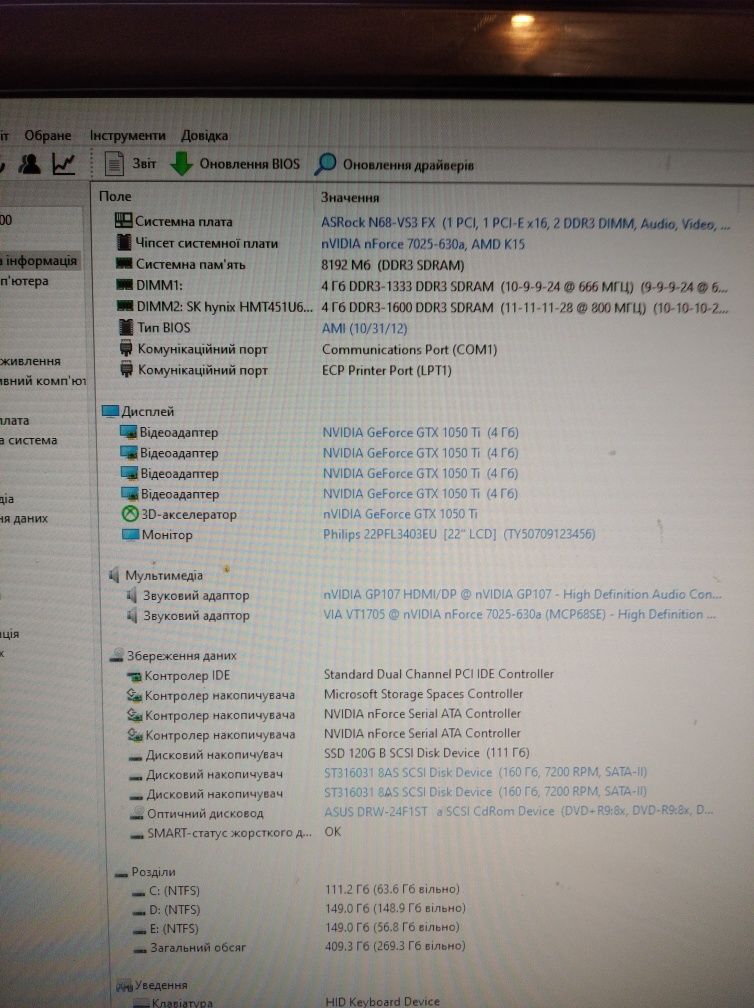Select the Загальний обсяг row
754x1008 pixels.
pyautogui.click(x=299, y=946)
